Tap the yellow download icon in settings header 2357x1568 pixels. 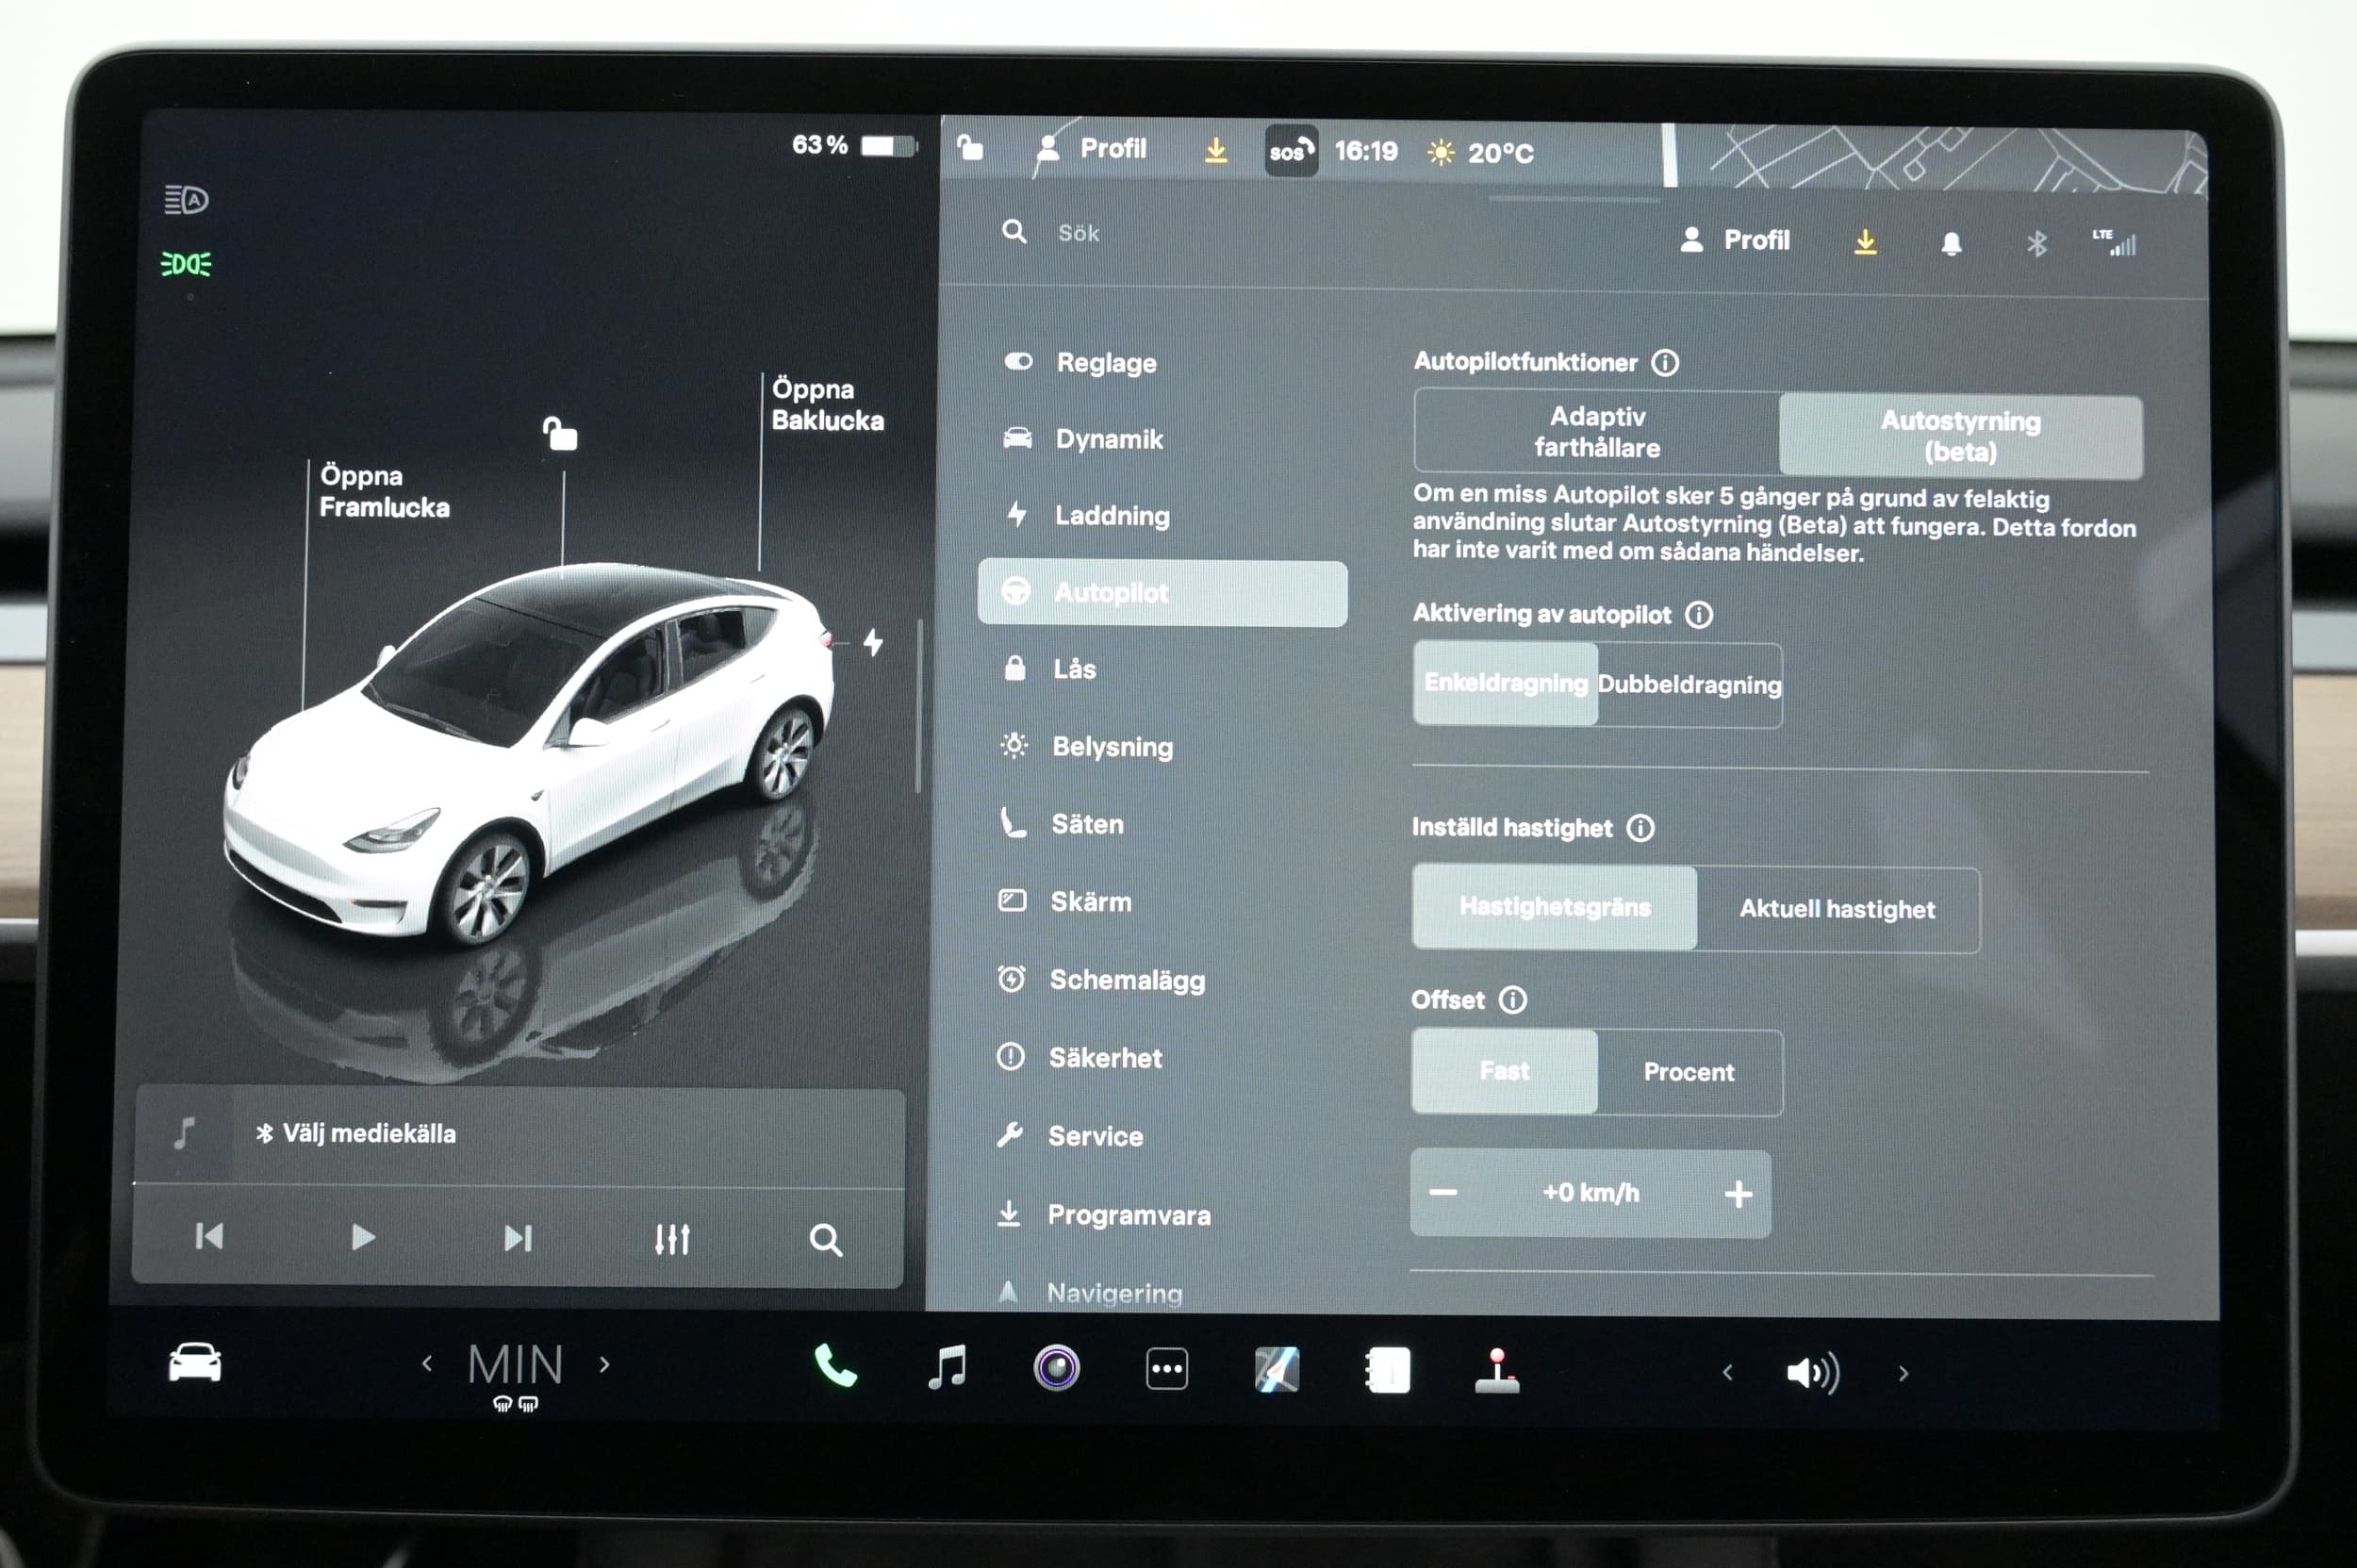click(x=1865, y=242)
